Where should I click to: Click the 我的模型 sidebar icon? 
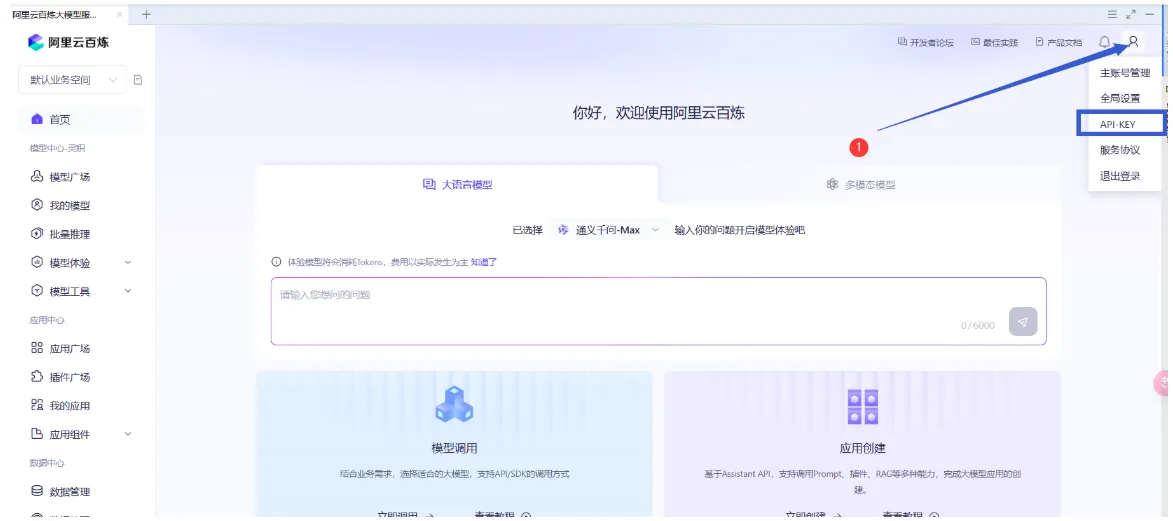coord(37,205)
